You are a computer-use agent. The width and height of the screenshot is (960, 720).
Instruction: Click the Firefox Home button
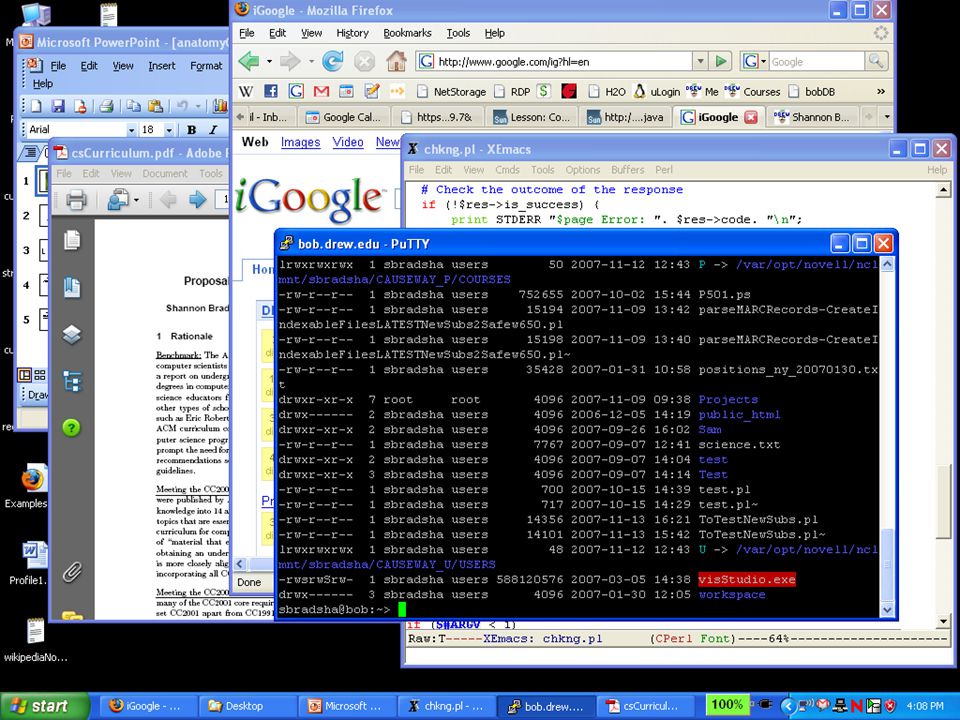point(396,61)
